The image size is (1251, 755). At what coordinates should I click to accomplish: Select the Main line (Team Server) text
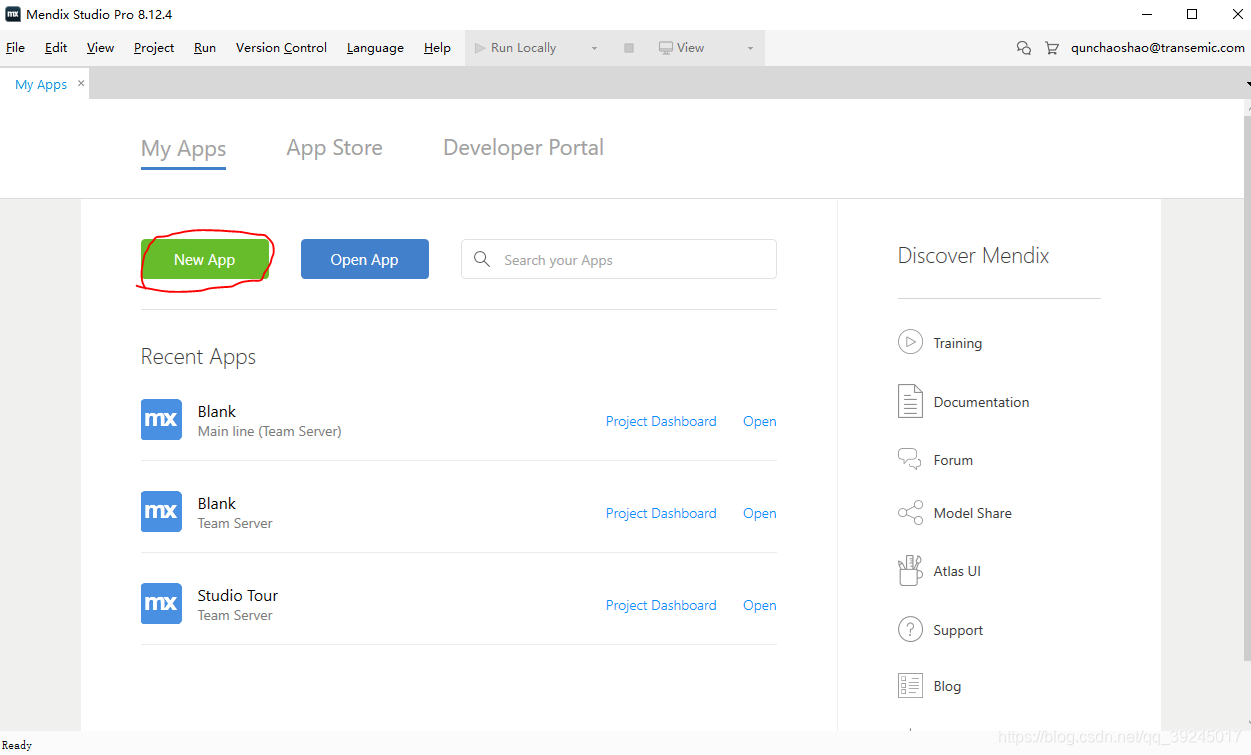tap(269, 431)
